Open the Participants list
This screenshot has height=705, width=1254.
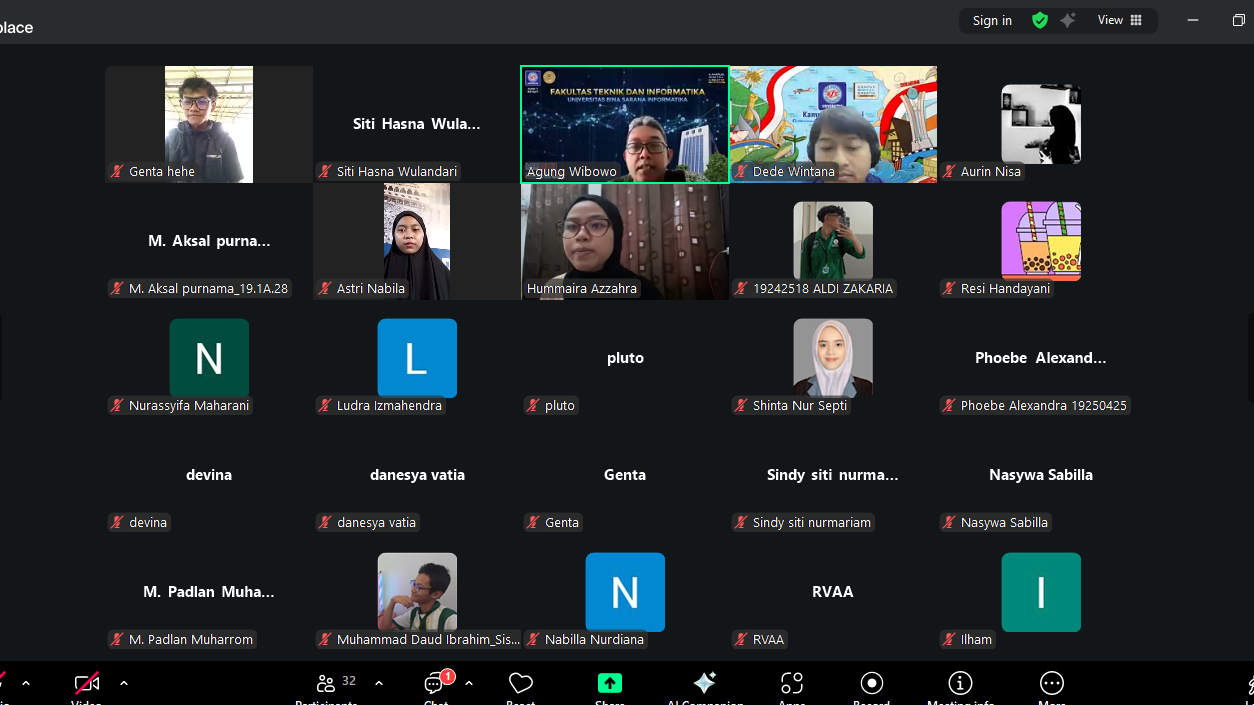pos(326,684)
